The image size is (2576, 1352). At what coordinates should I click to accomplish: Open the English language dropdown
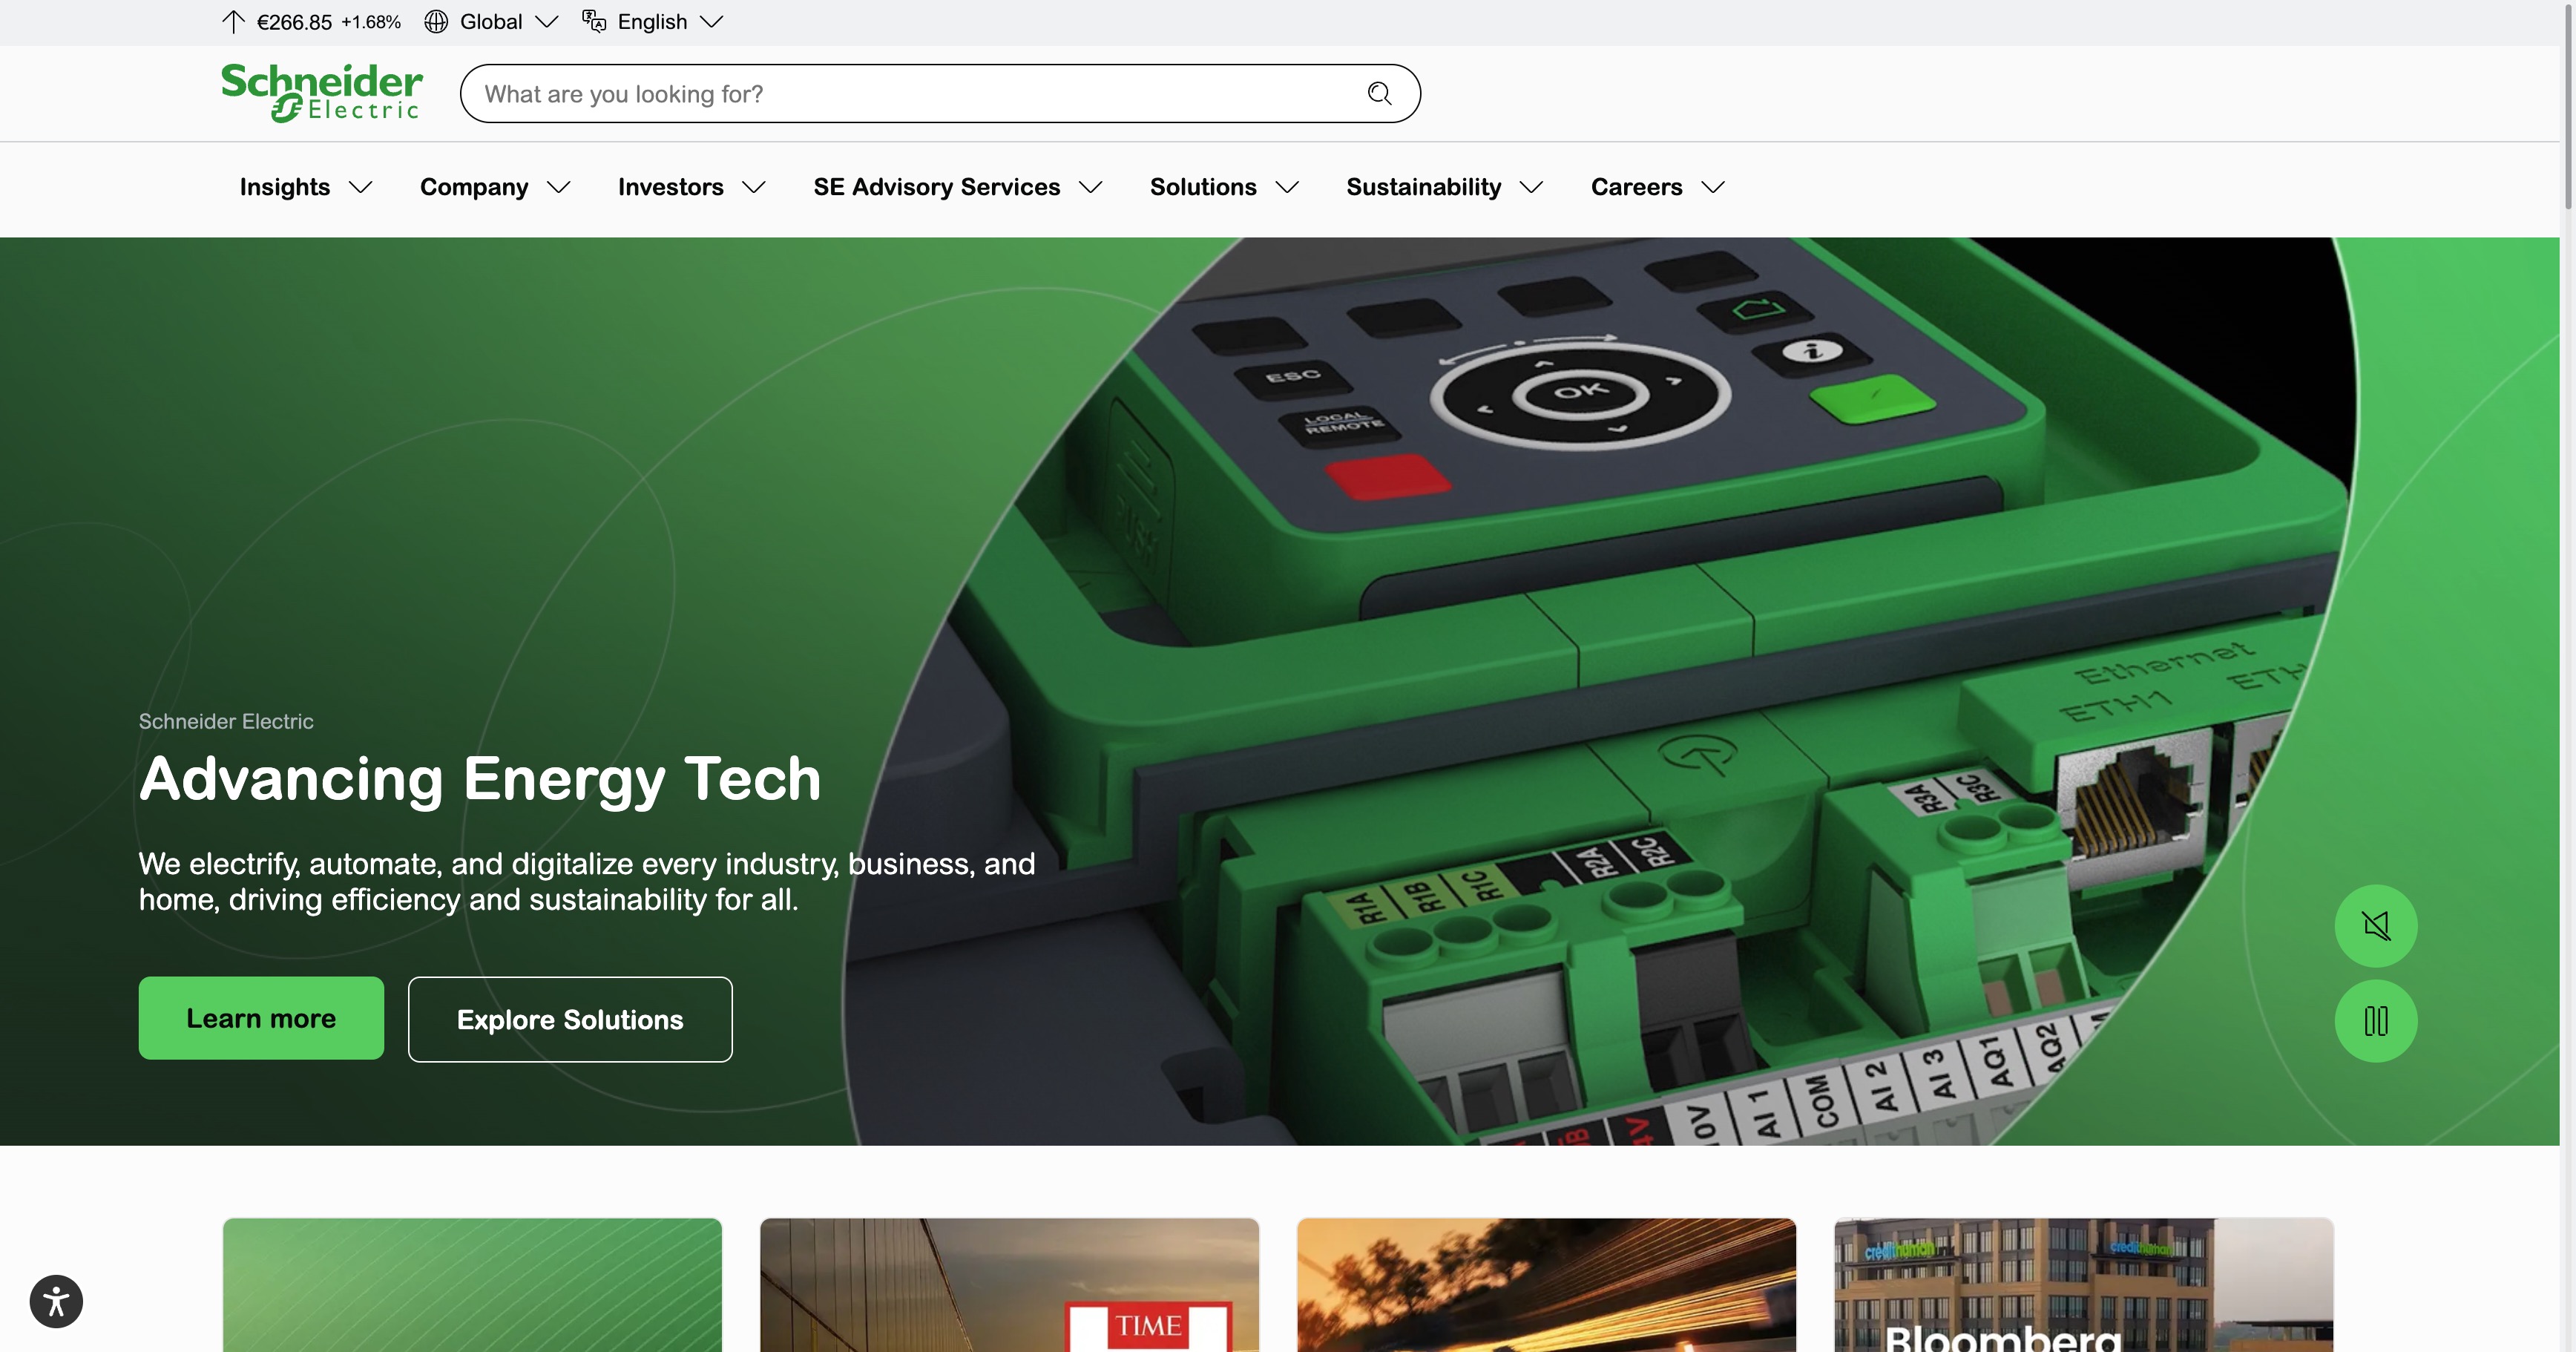[653, 22]
